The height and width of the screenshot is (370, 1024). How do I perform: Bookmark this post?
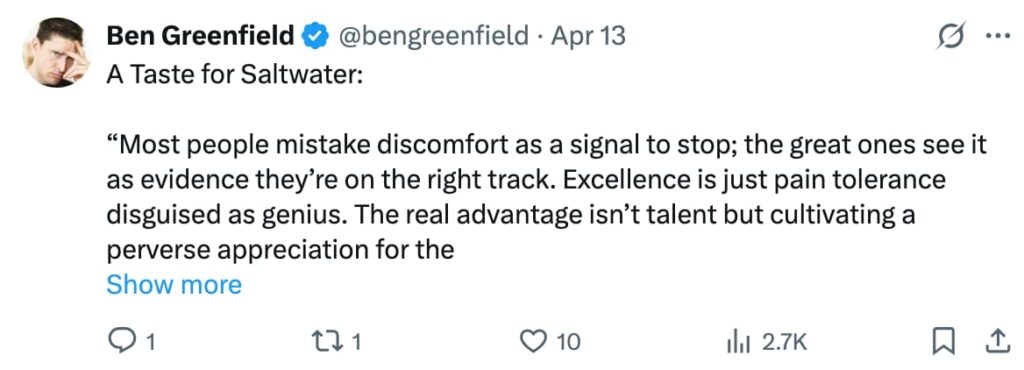(942, 342)
